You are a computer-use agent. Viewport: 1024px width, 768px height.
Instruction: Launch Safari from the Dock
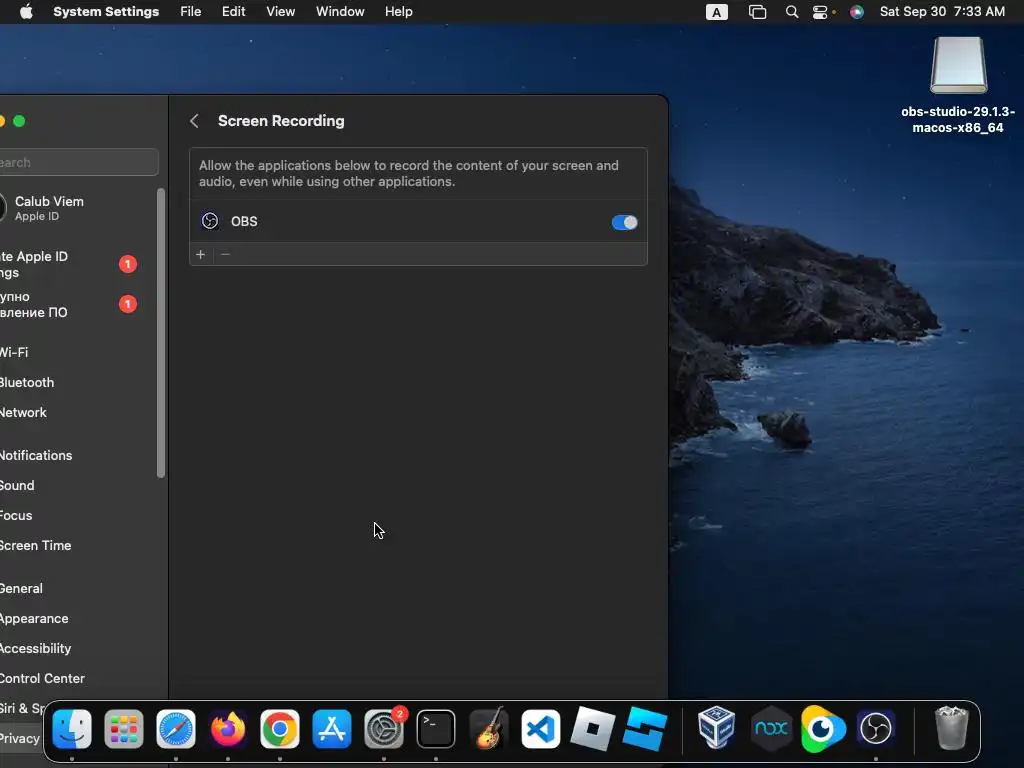coord(176,729)
